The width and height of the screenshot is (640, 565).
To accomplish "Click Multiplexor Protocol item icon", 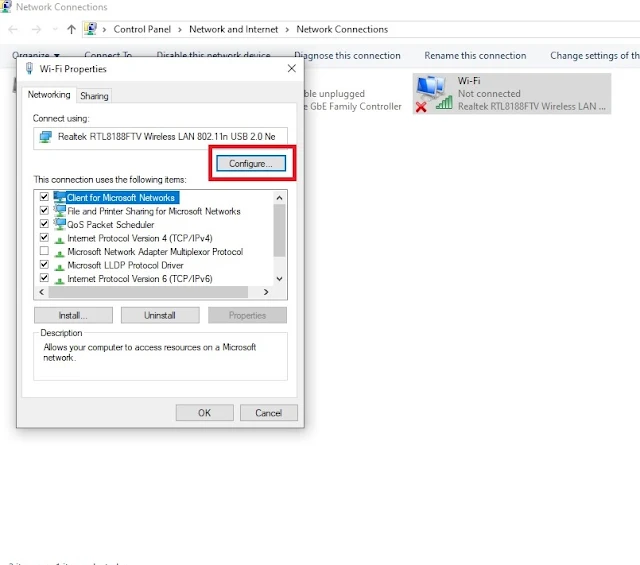I will coord(60,253).
